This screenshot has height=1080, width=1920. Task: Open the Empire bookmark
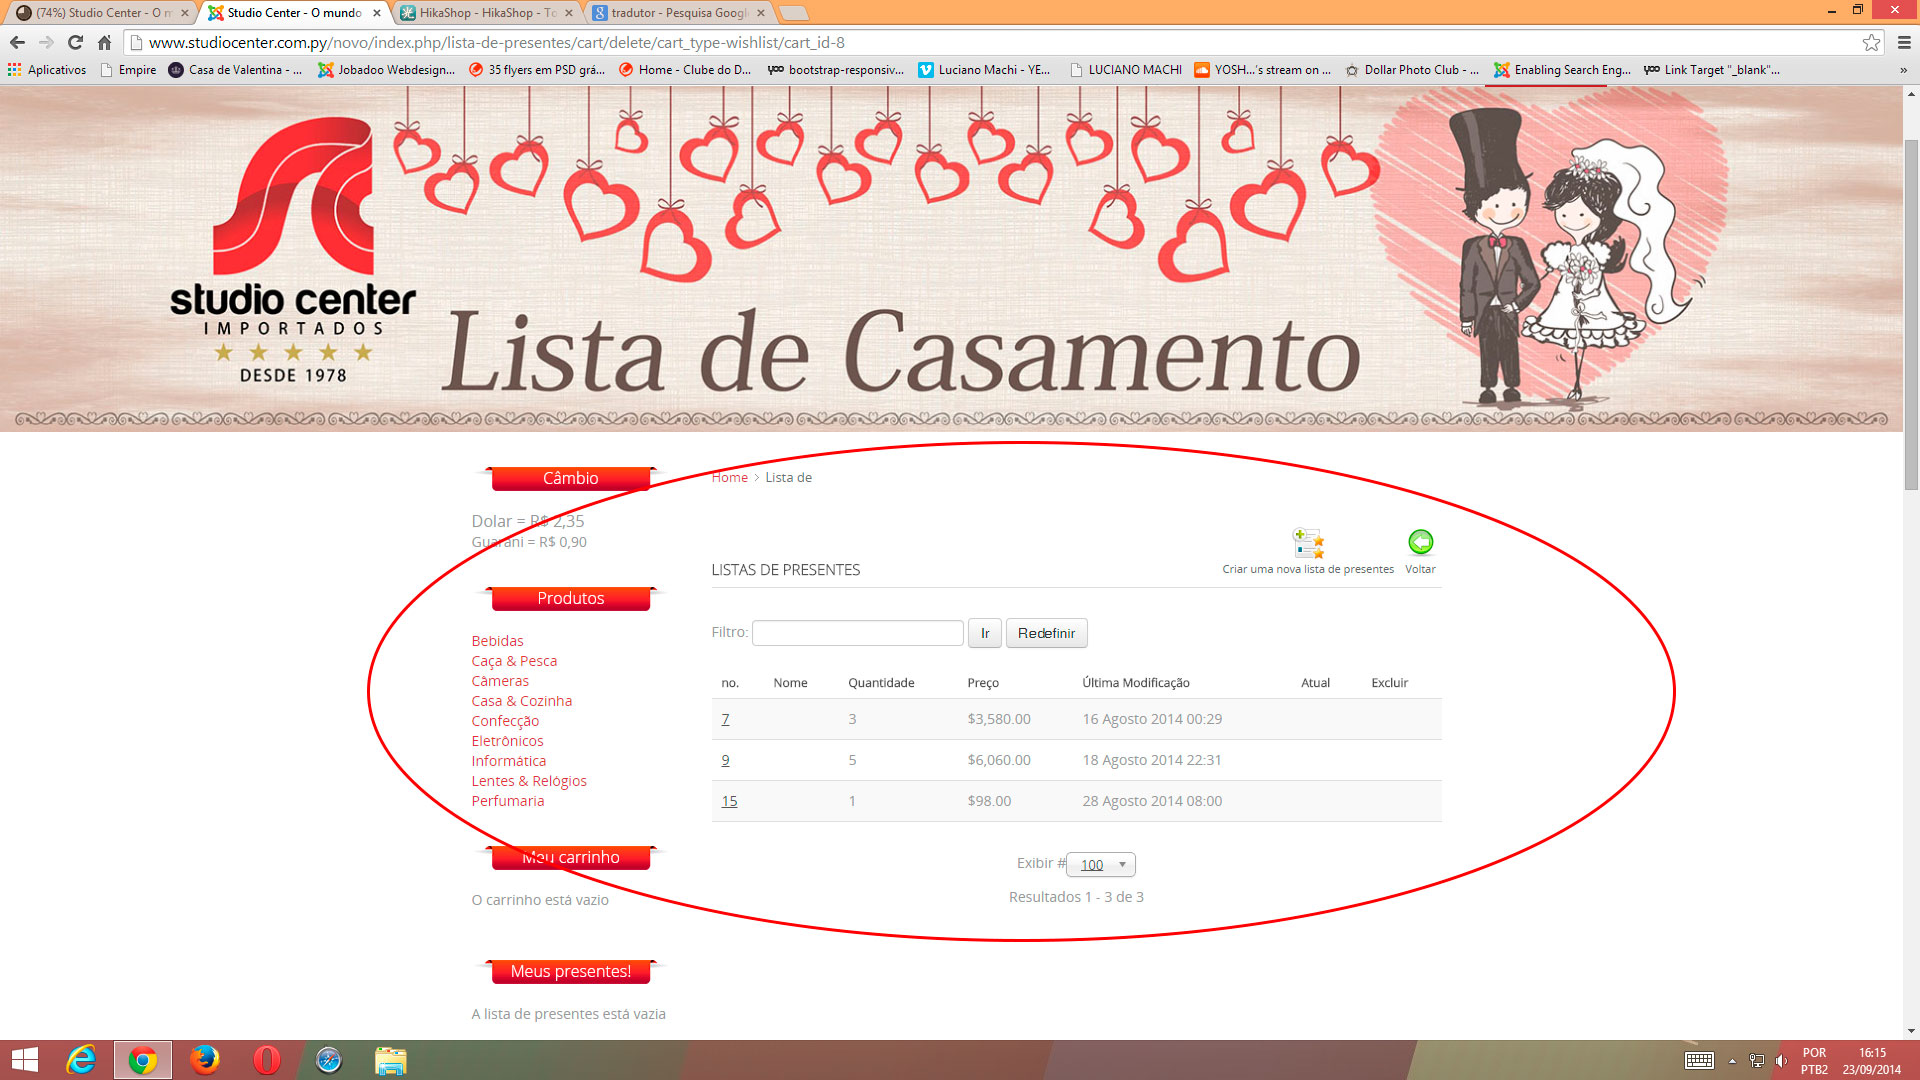[129, 70]
